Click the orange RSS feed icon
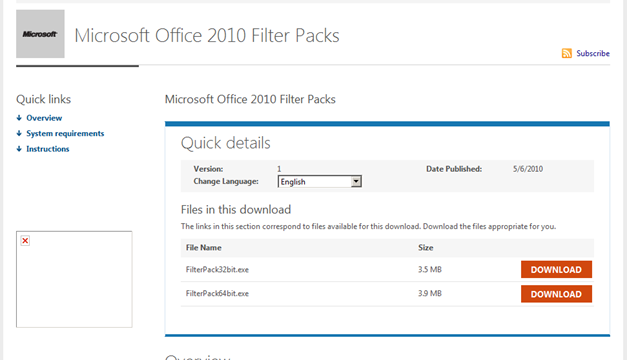Viewport: 627px width, 360px height. pyautogui.click(x=567, y=53)
